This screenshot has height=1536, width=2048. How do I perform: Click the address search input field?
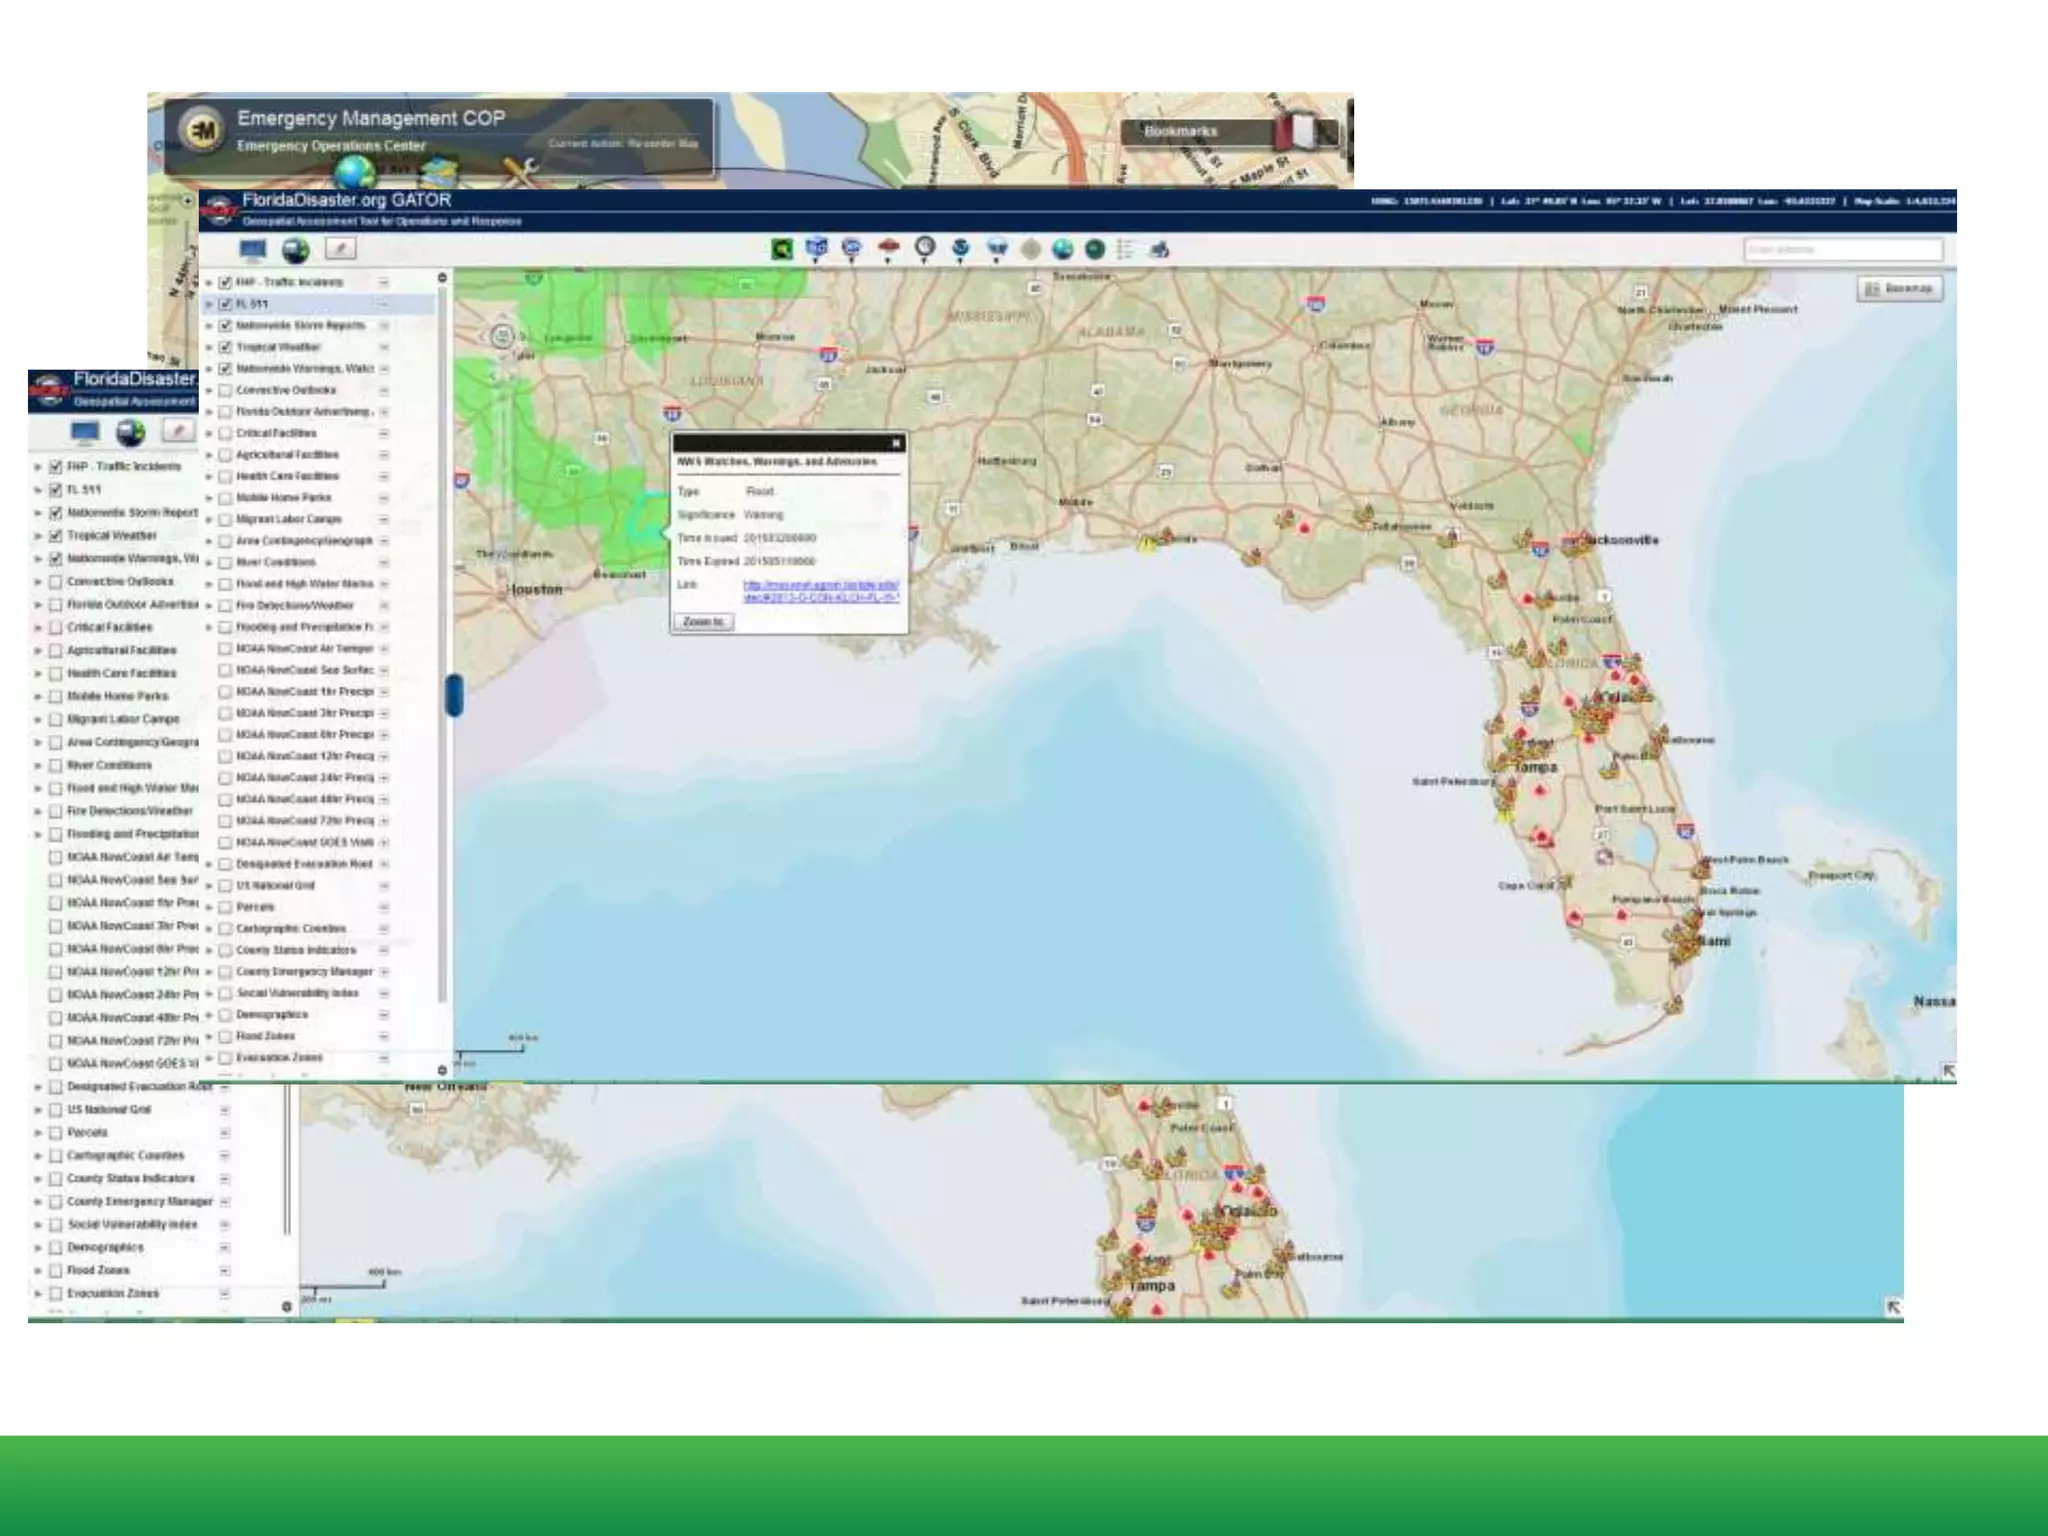[x=1842, y=249]
